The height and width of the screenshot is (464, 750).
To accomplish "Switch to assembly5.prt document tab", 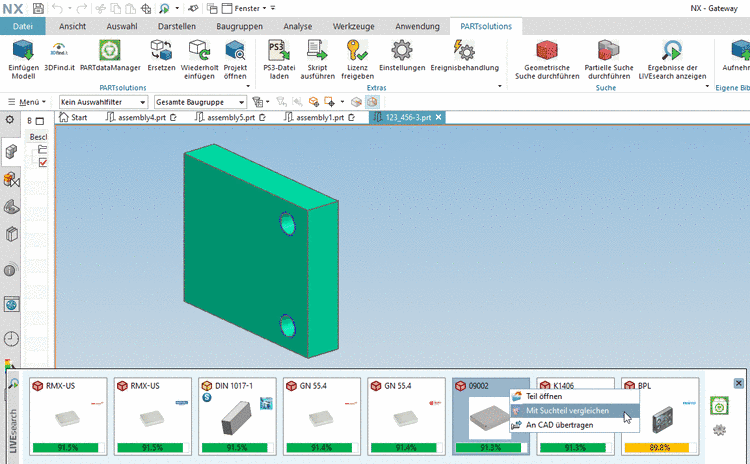I will click(x=231, y=117).
